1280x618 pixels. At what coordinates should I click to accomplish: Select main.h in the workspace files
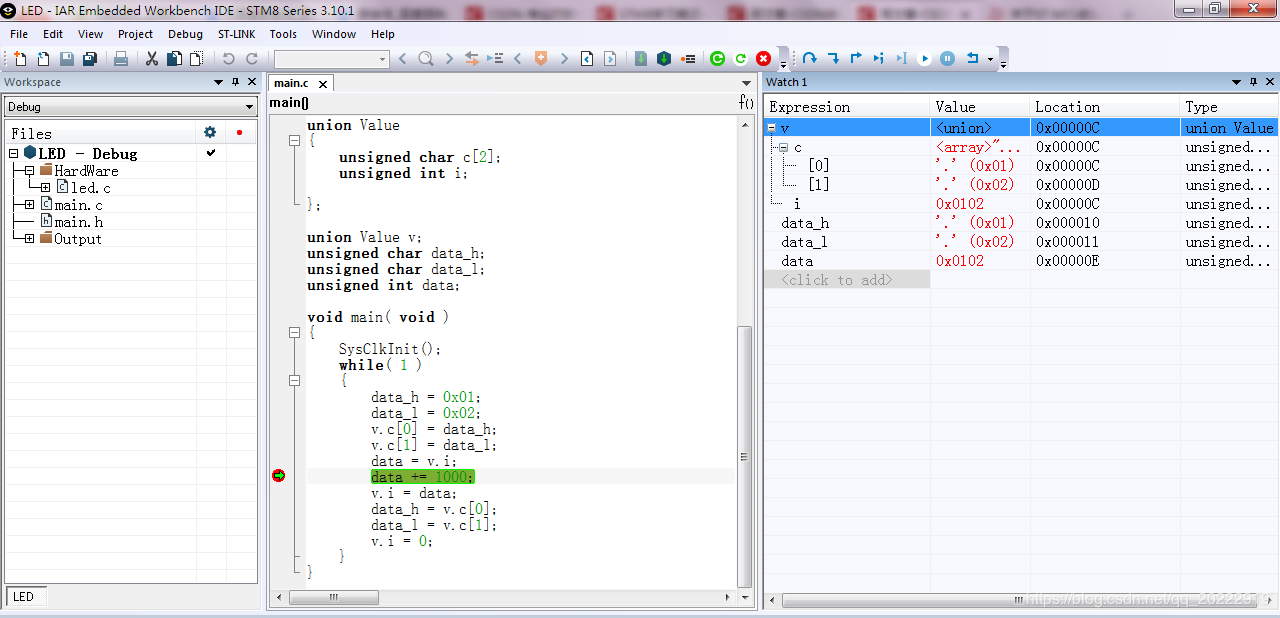click(x=78, y=222)
